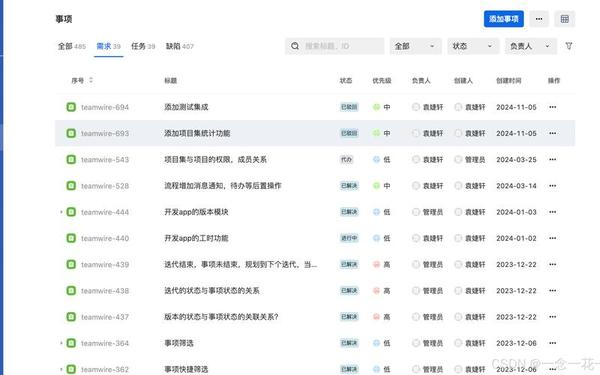
Task: Expand sub-items of teamwire-364
Action: 61,343
